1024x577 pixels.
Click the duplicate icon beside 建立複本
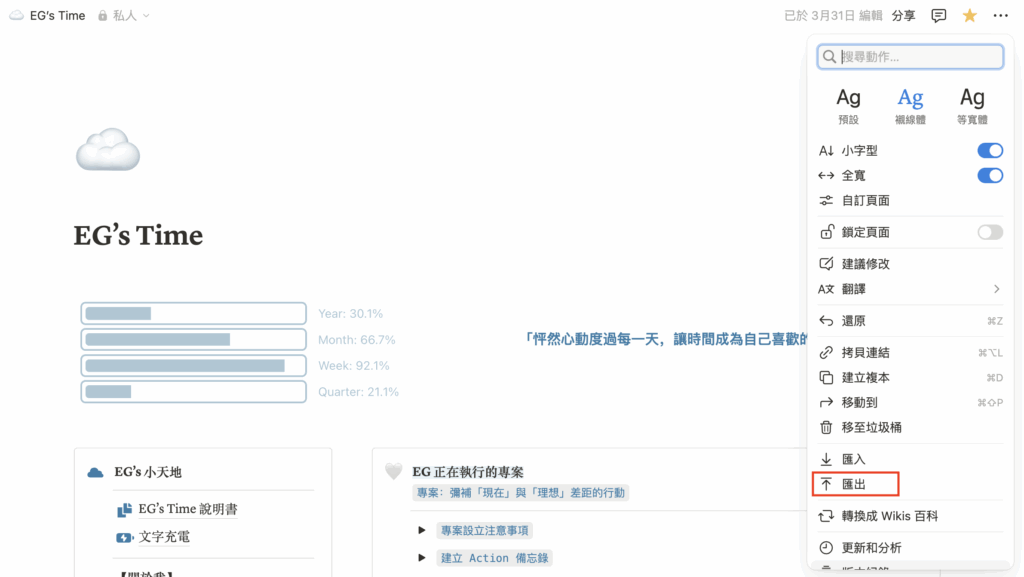(x=826, y=377)
